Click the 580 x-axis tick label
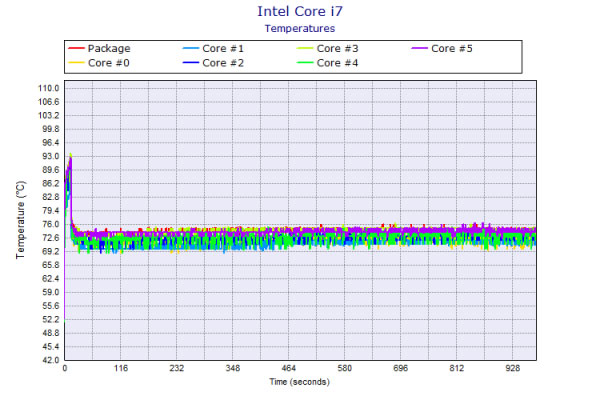Screen dimensions: 600x400 click(x=344, y=368)
